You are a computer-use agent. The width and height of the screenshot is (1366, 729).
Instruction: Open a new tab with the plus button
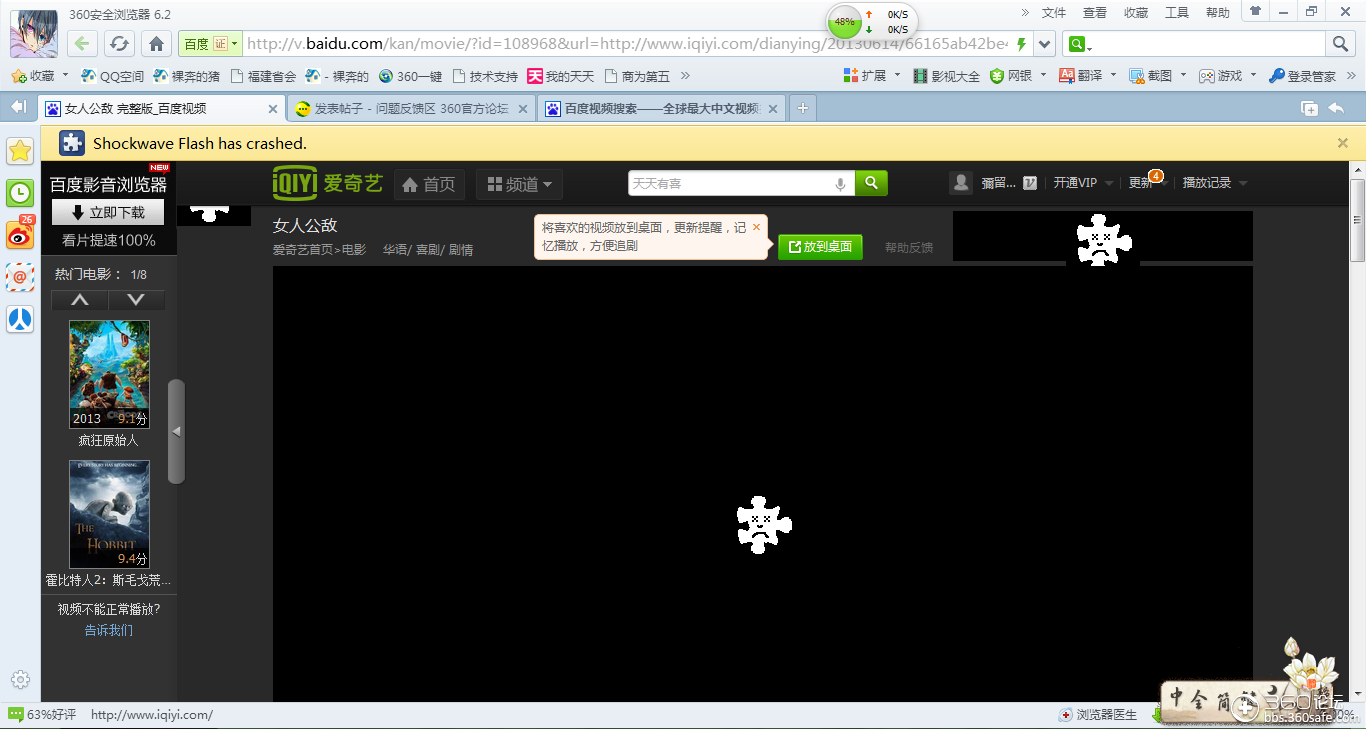(802, 109)
